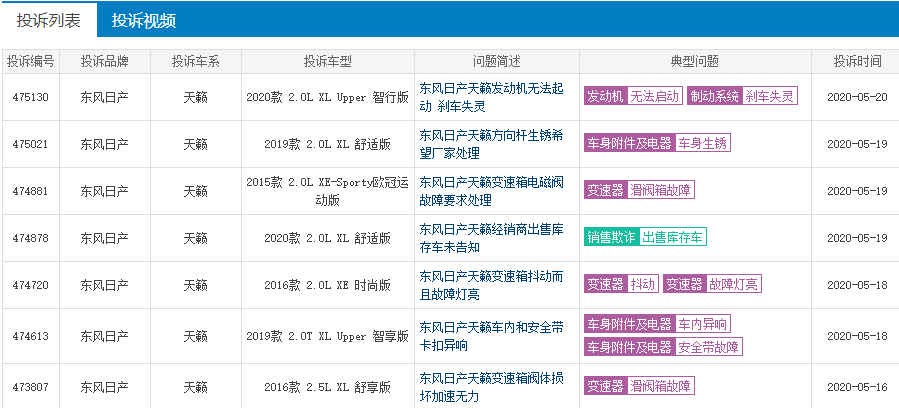Viewport: 899px width, 408px height.
Task: Select complaint number 473807
Action: pyautogui.click(x=30, y=387)
